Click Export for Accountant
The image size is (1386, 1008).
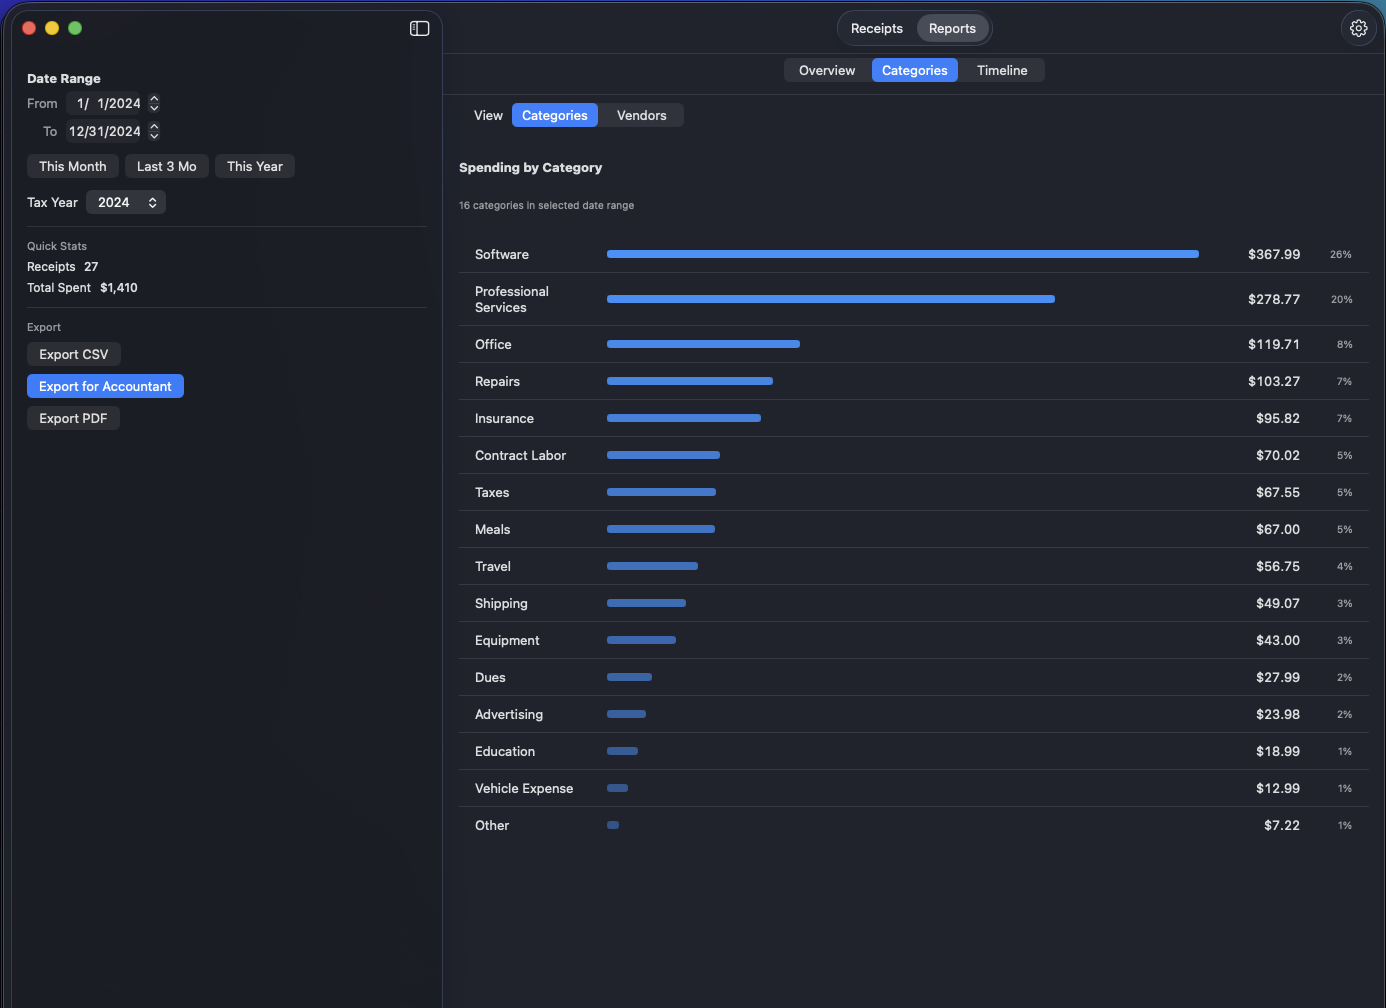coord(105,387)
